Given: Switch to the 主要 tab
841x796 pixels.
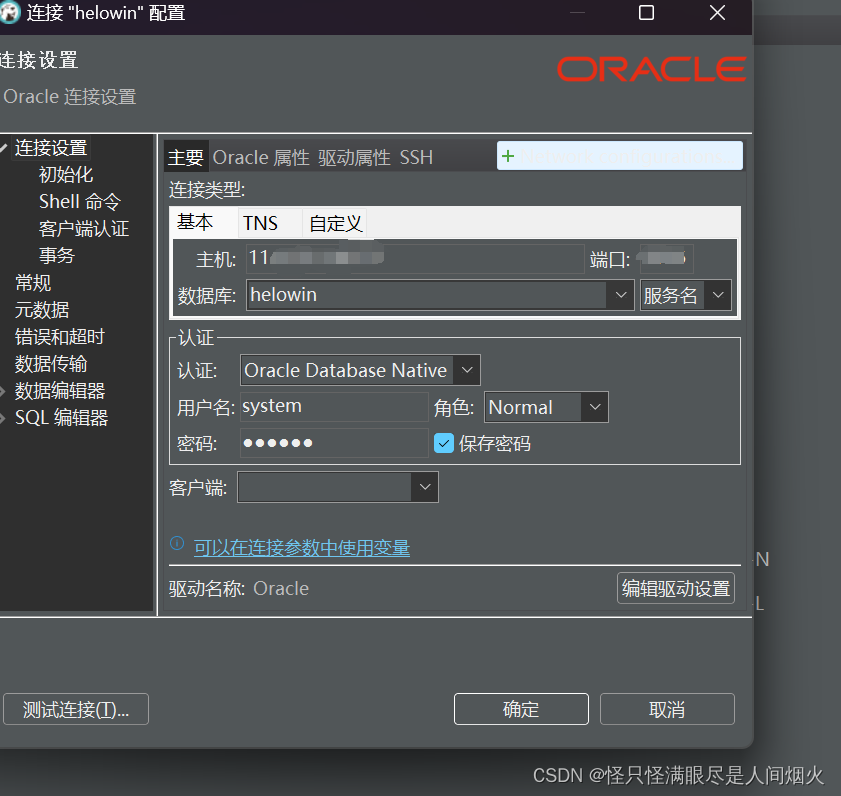Looking at the screenshot, I should (186, 157).
